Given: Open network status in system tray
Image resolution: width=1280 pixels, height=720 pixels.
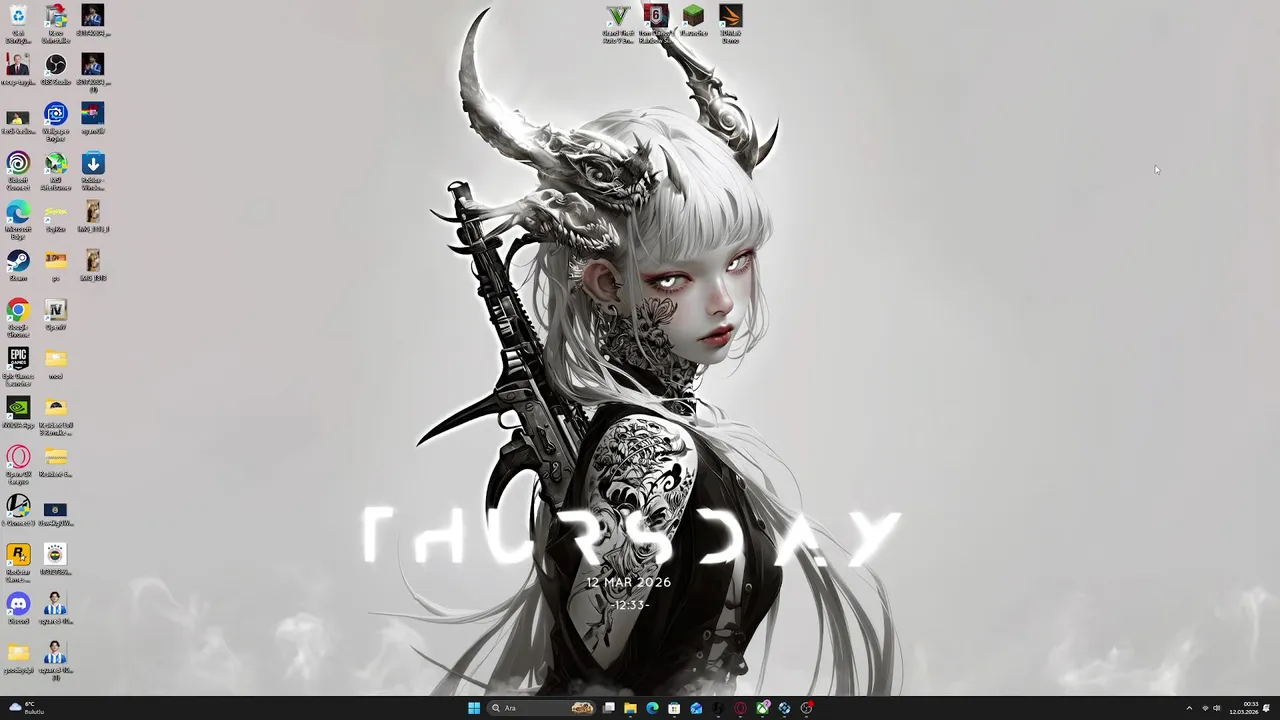Looking at the screenshot, I should point(1204,708).
